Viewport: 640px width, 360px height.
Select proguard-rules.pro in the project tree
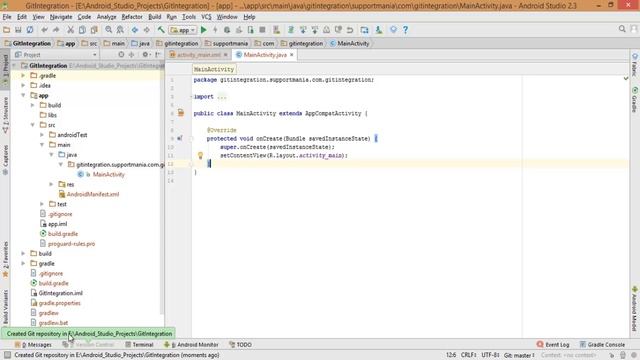coord(71,244)
